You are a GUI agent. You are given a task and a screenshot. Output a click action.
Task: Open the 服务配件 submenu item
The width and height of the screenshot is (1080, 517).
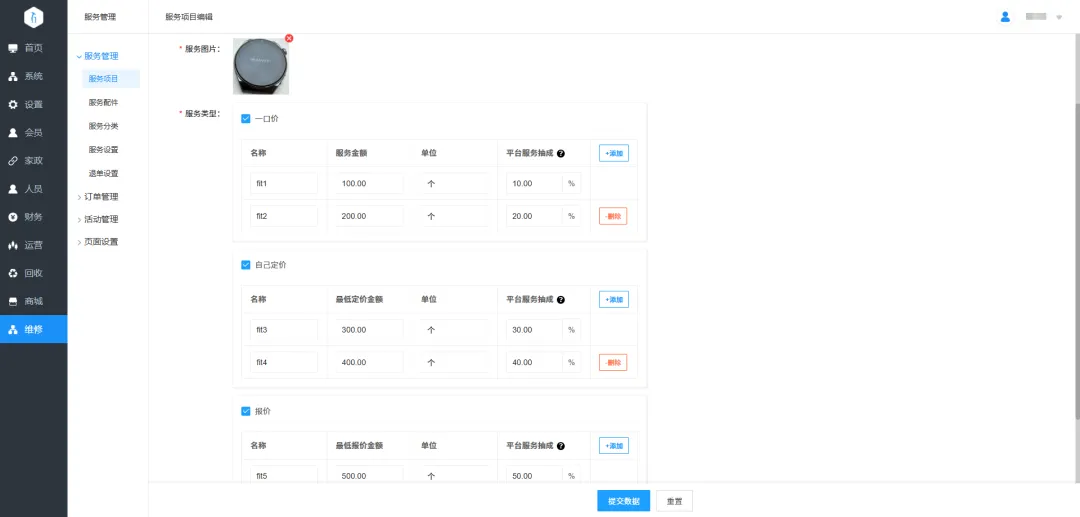(103, 102)
